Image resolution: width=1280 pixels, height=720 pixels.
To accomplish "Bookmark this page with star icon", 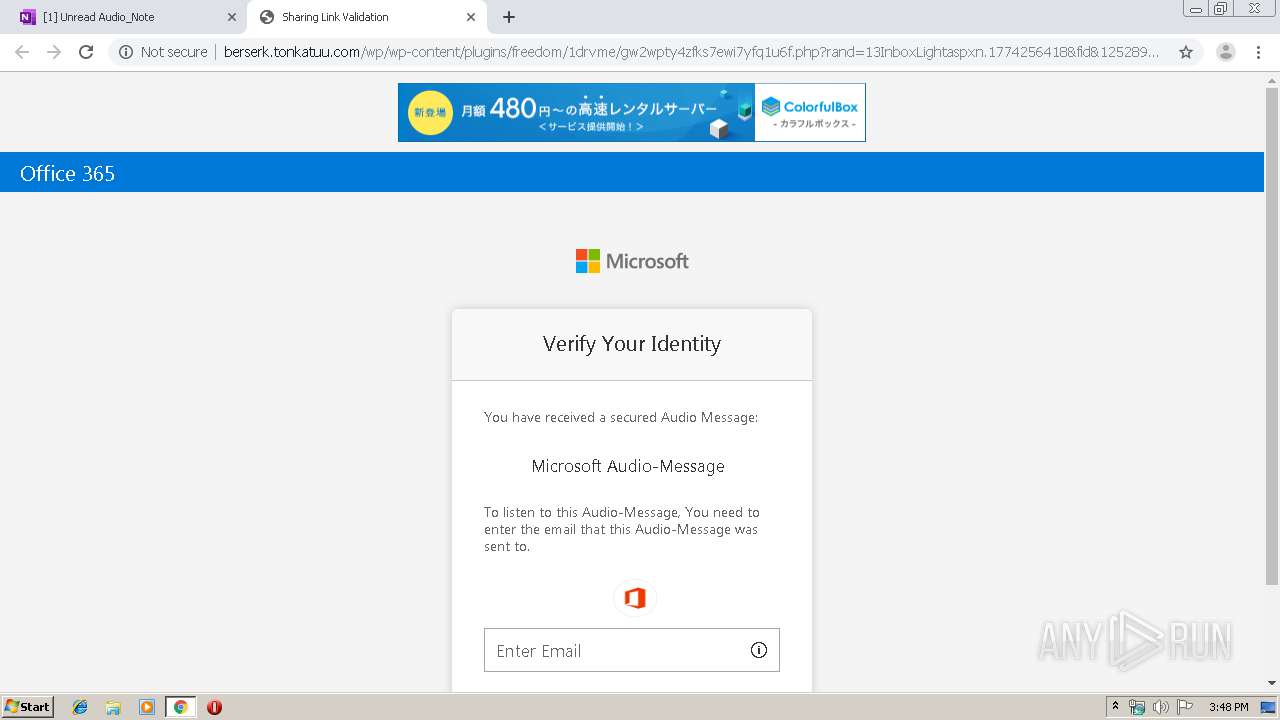I will pos(1186,52).
